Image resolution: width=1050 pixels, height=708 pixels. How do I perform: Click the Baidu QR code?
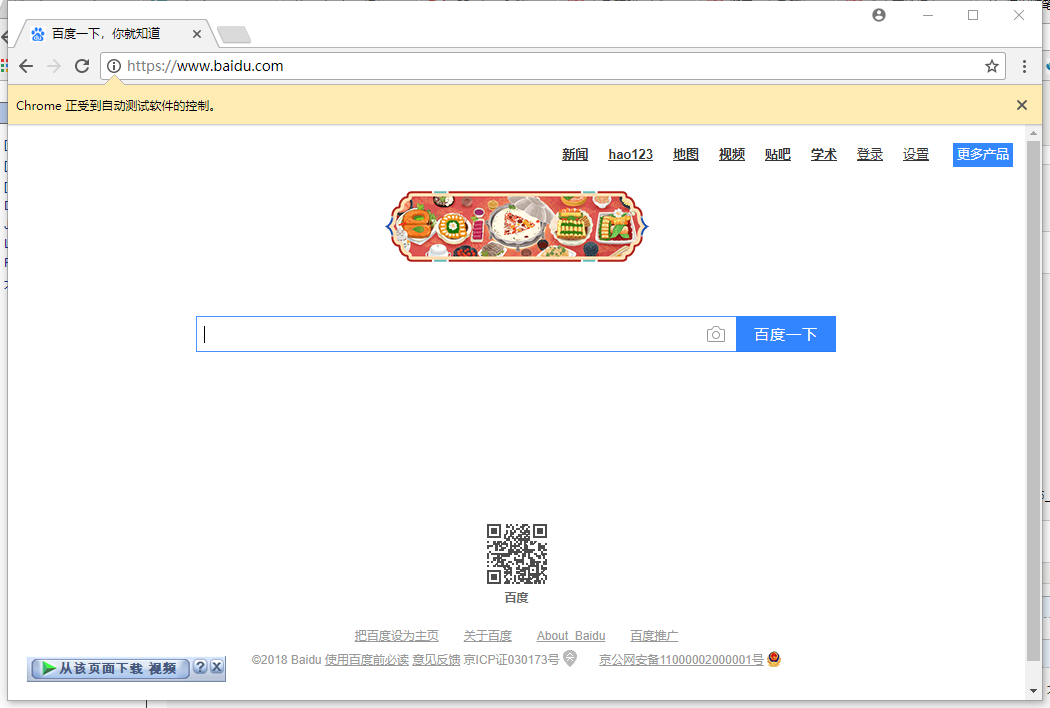point(516,554)
